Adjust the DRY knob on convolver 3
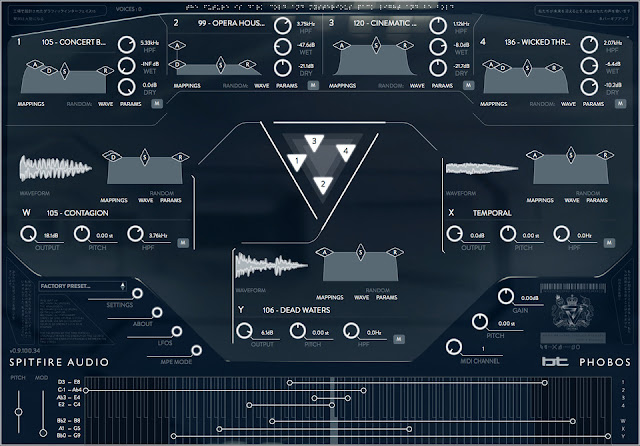Screen dimensions: 640x446 tap(438, 68)
